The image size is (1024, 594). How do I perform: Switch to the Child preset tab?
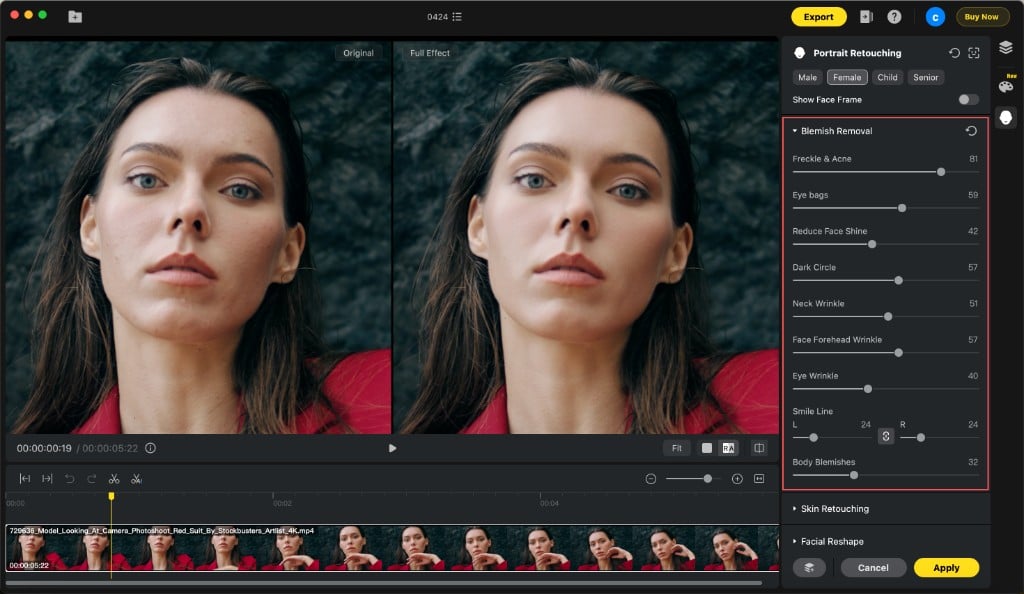coord(888,77)
